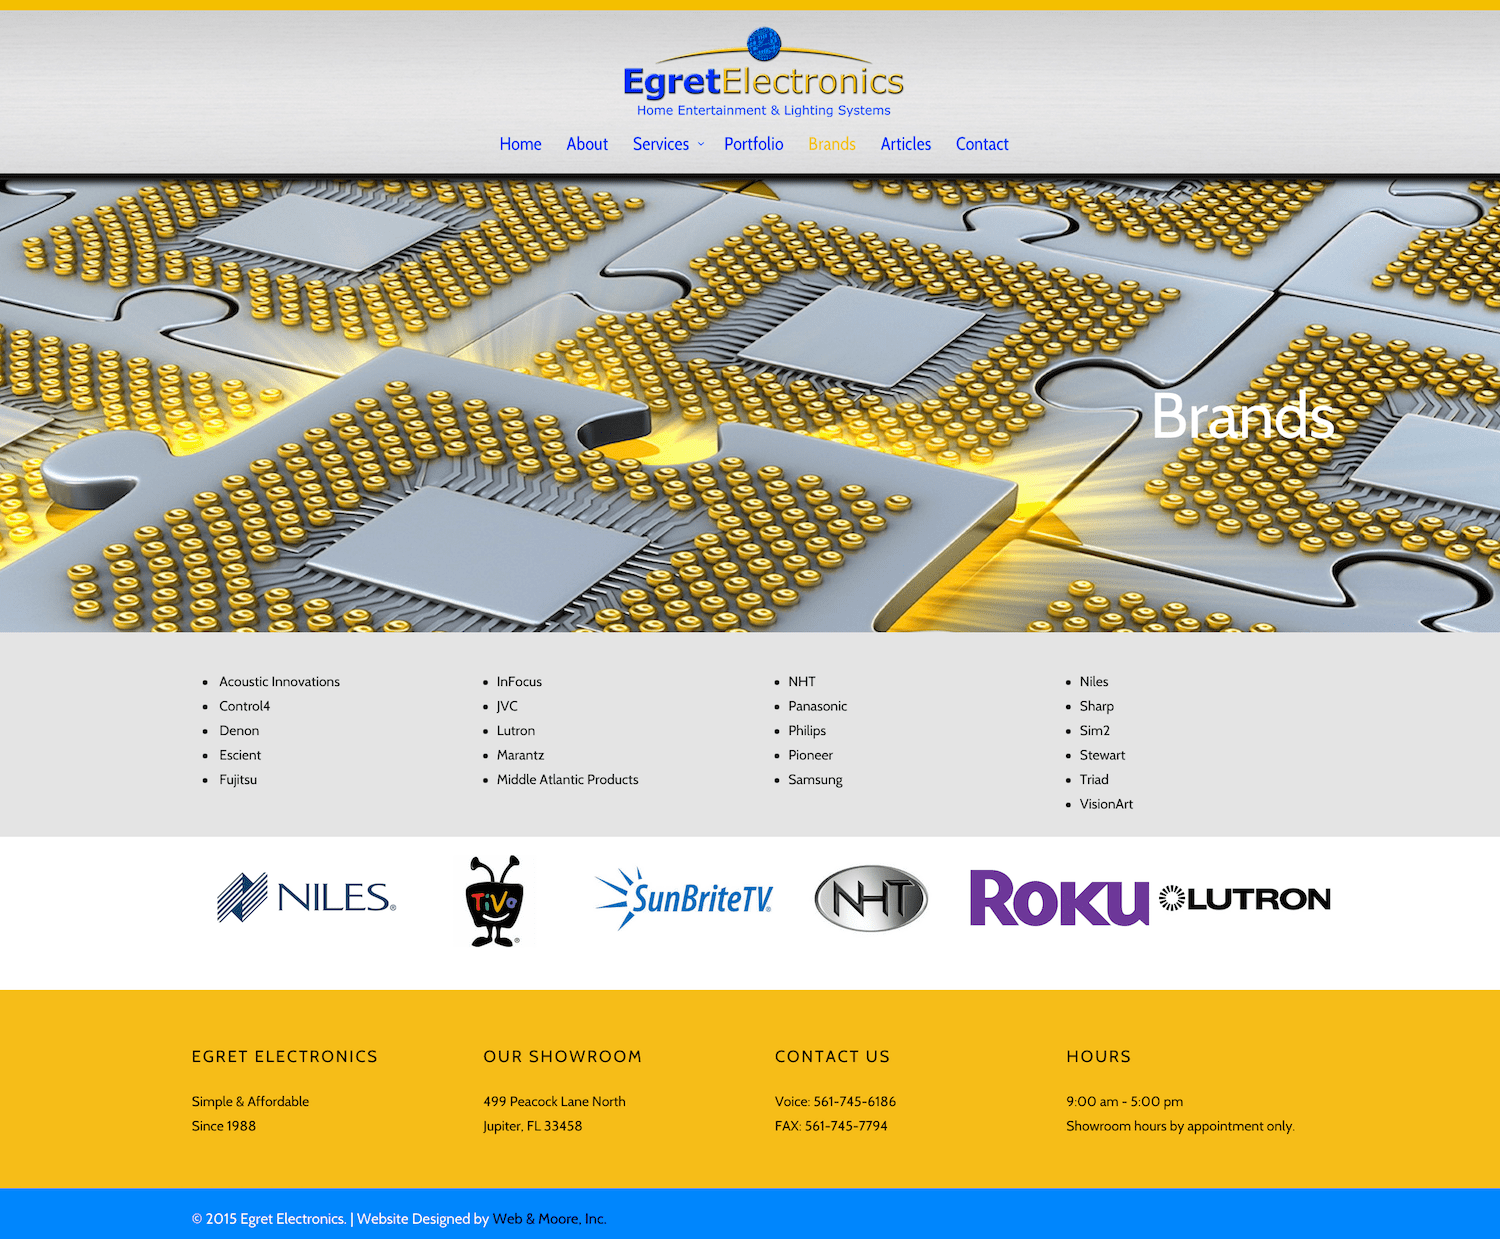Click Acoustic Innovations in the brand list
Image resolution: width=1500 pixels, height=1239 pixels.
point(280,682)
